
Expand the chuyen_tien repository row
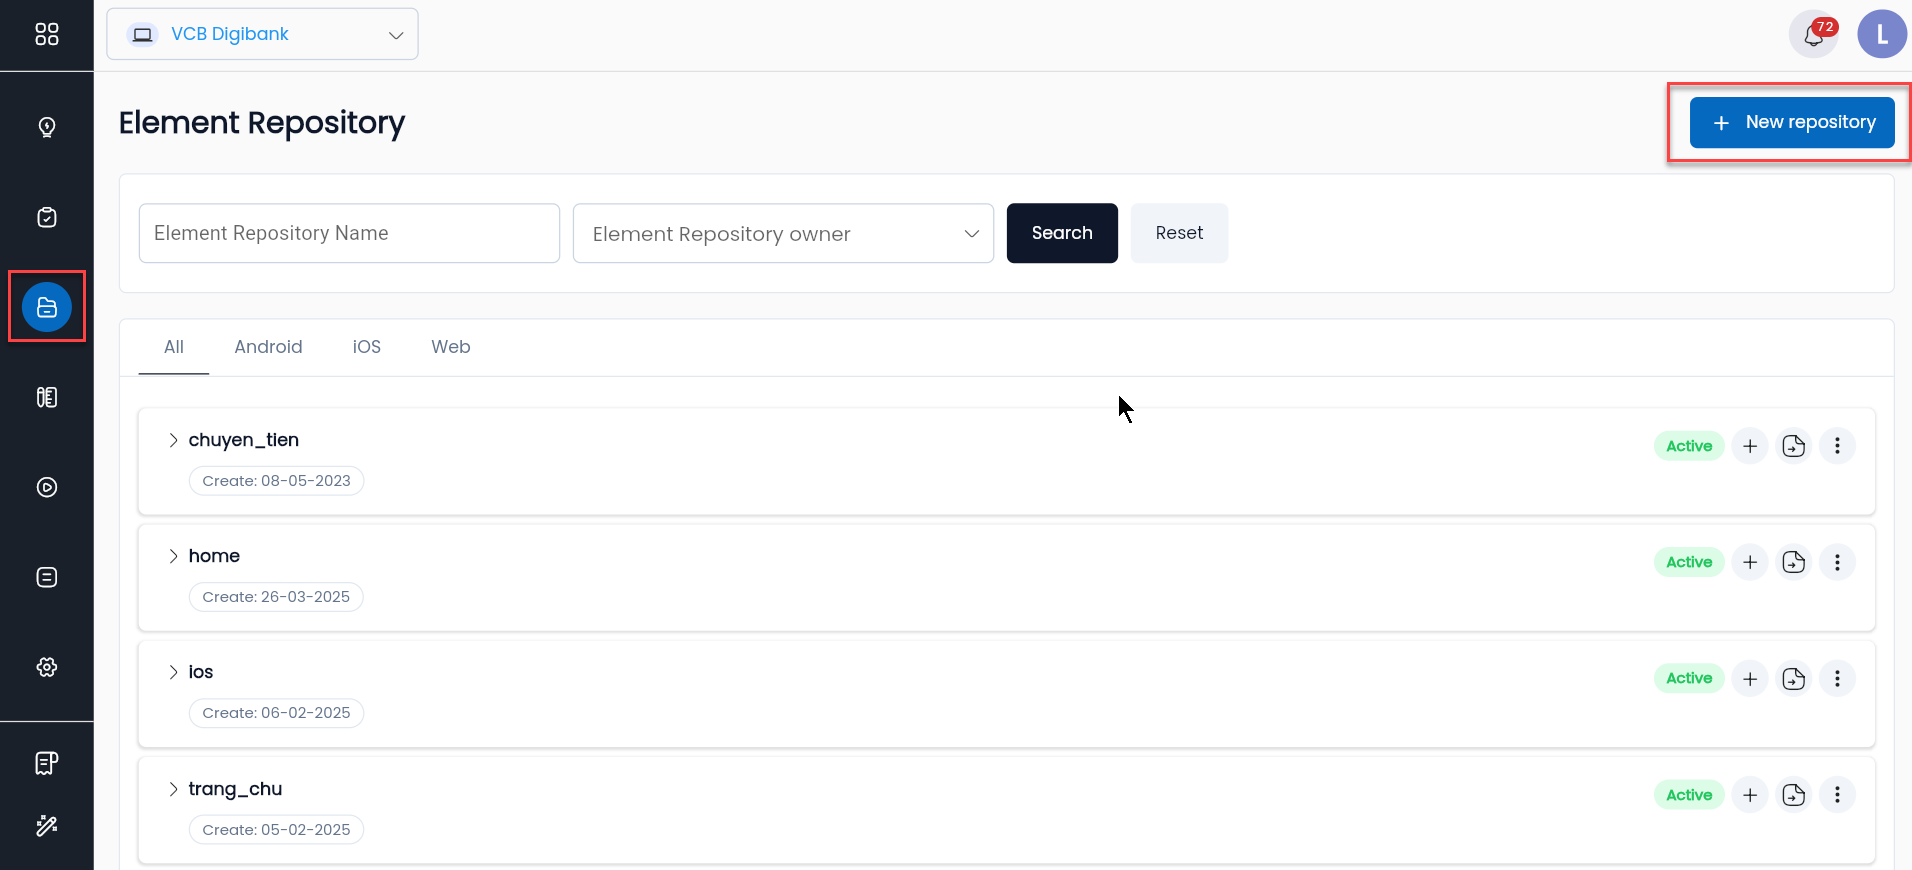tap(173, 440)
